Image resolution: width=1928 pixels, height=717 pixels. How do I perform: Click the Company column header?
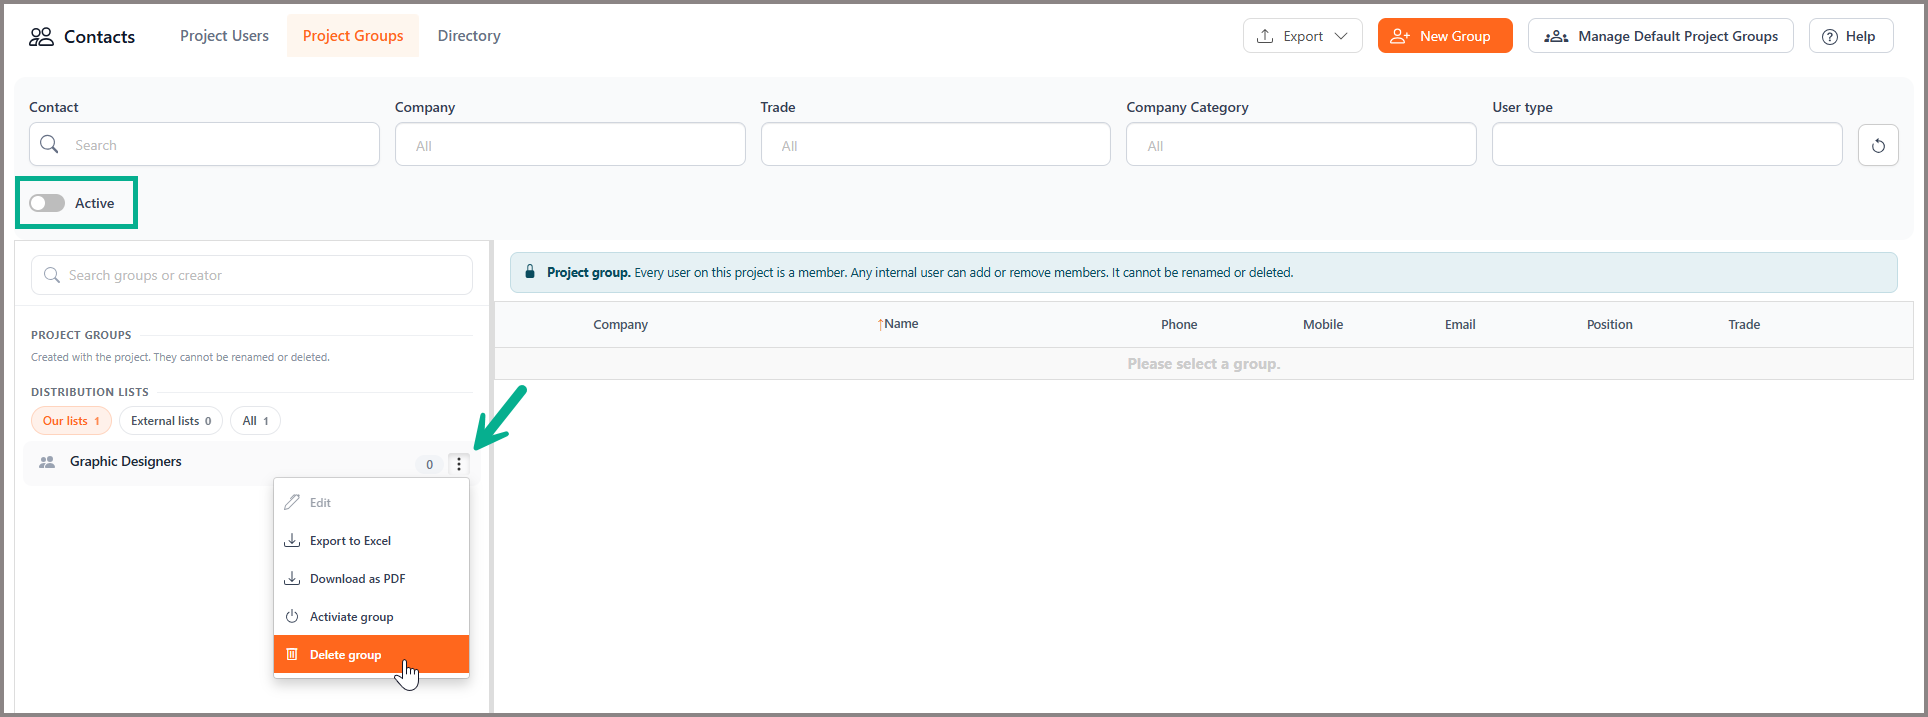tap(620, 324)
